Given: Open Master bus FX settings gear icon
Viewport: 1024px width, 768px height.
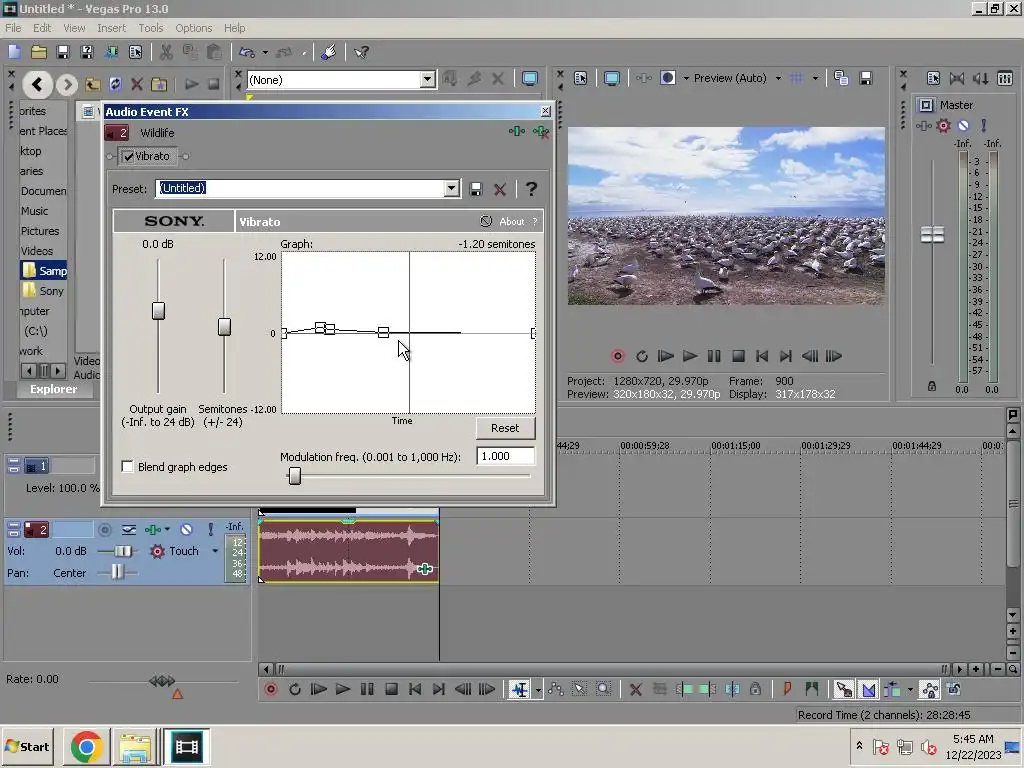Looking at the screenshot, I should (x=943, y=125).
